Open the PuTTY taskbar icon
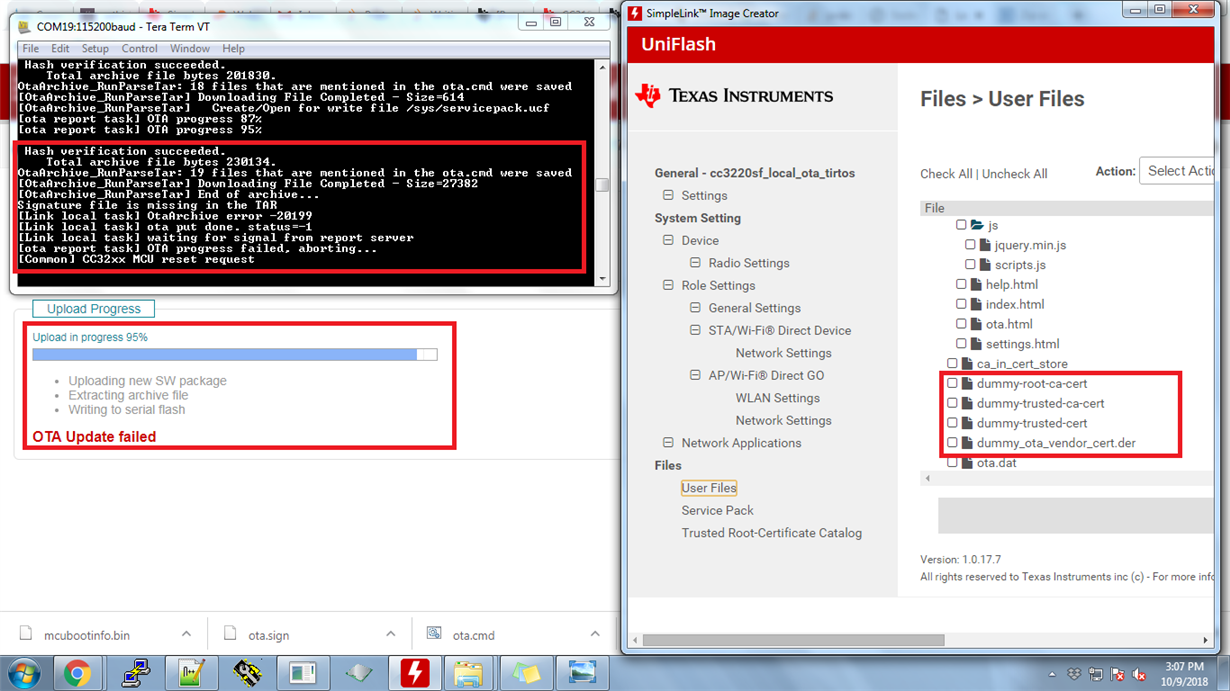Viewport: 1230px width, 691px height. (135, 673)
